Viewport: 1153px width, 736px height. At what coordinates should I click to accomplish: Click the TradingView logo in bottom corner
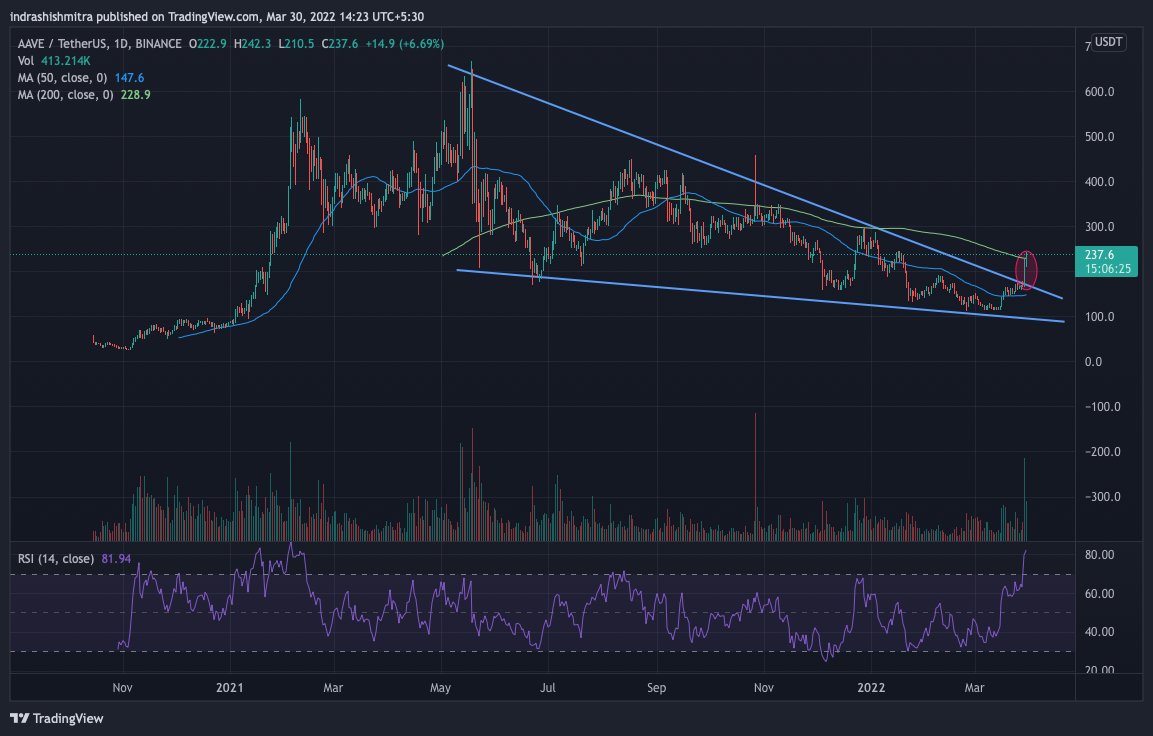click(57, 718)
